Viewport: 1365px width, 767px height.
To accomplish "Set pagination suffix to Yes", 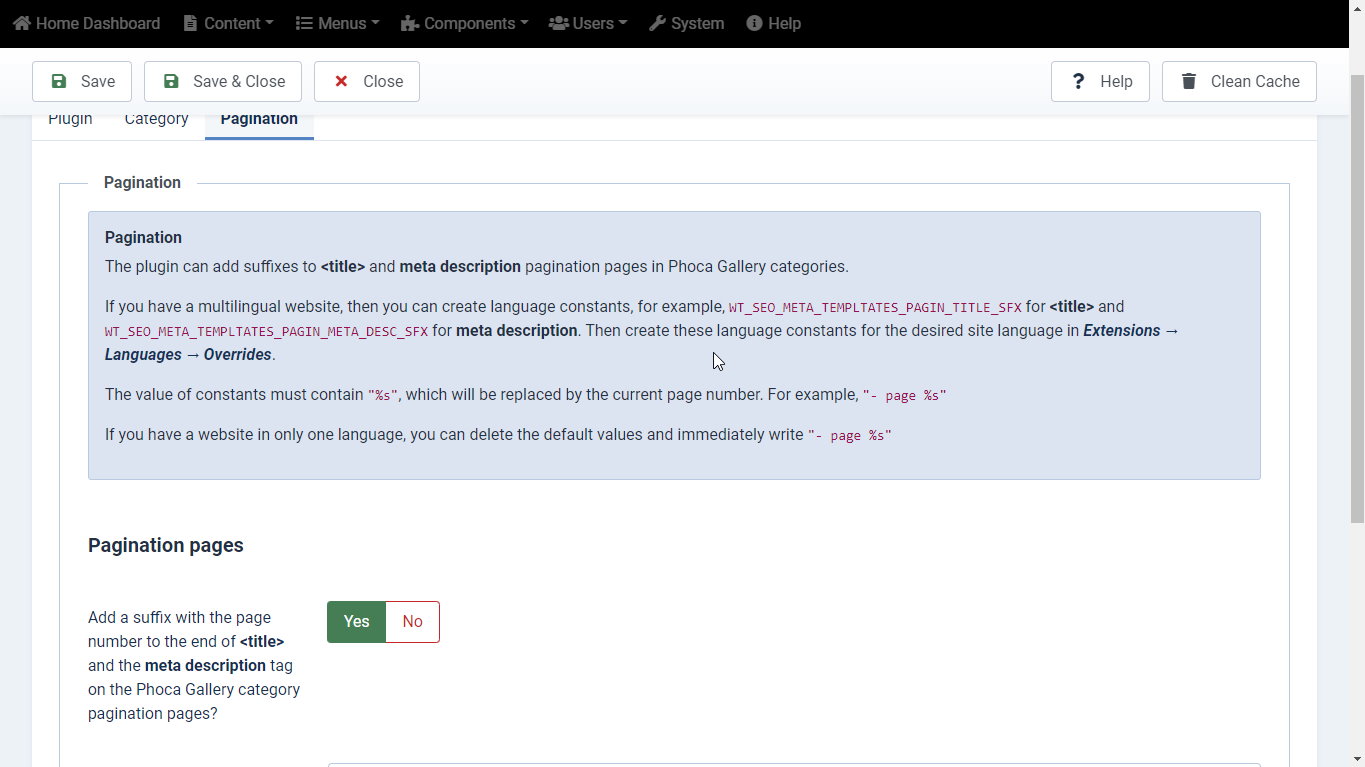I will 356,622.
